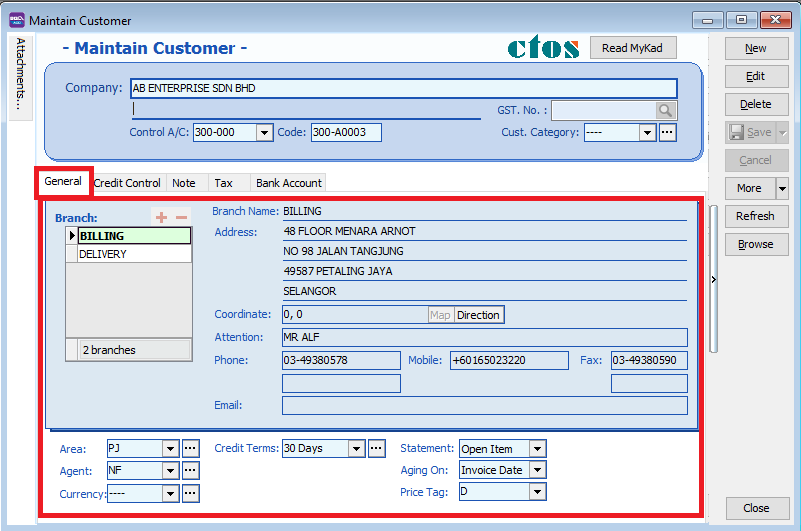
Task: Click ellipsis button next to Credit Terms
Action: click(376, 448)
